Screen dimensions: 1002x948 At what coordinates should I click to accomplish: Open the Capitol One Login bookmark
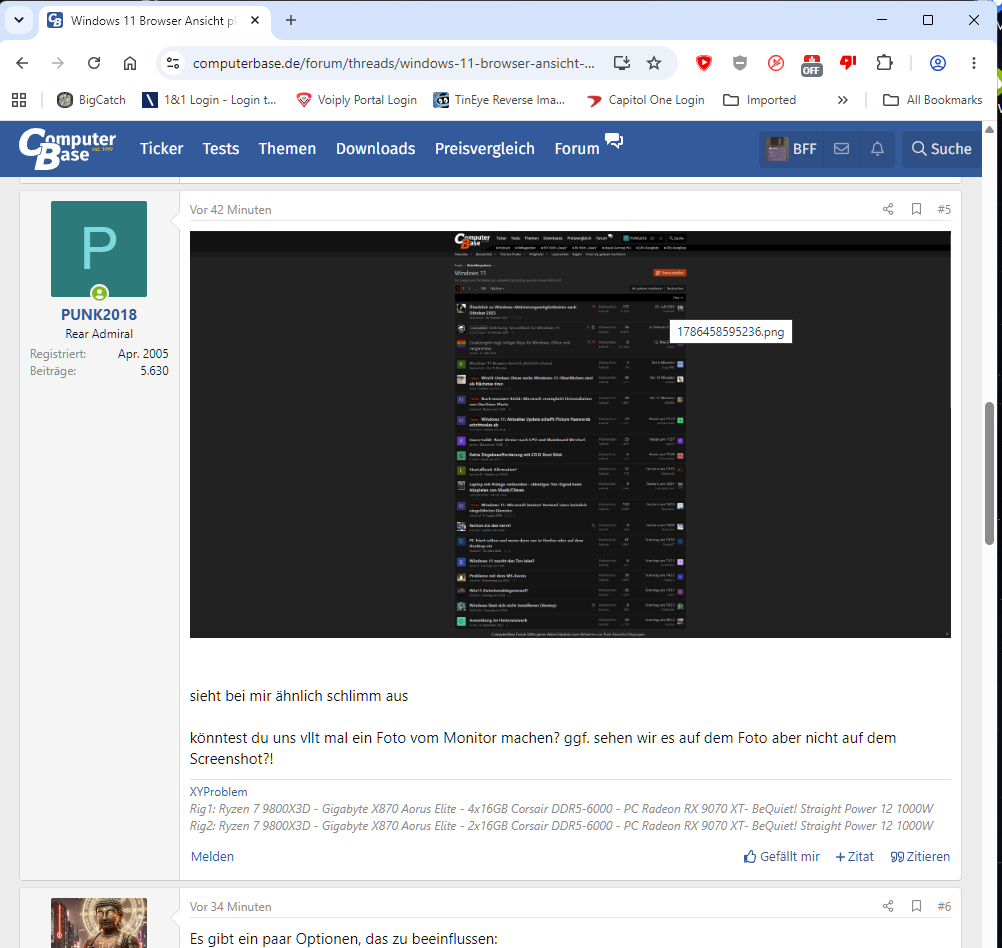tap(645, 100)
